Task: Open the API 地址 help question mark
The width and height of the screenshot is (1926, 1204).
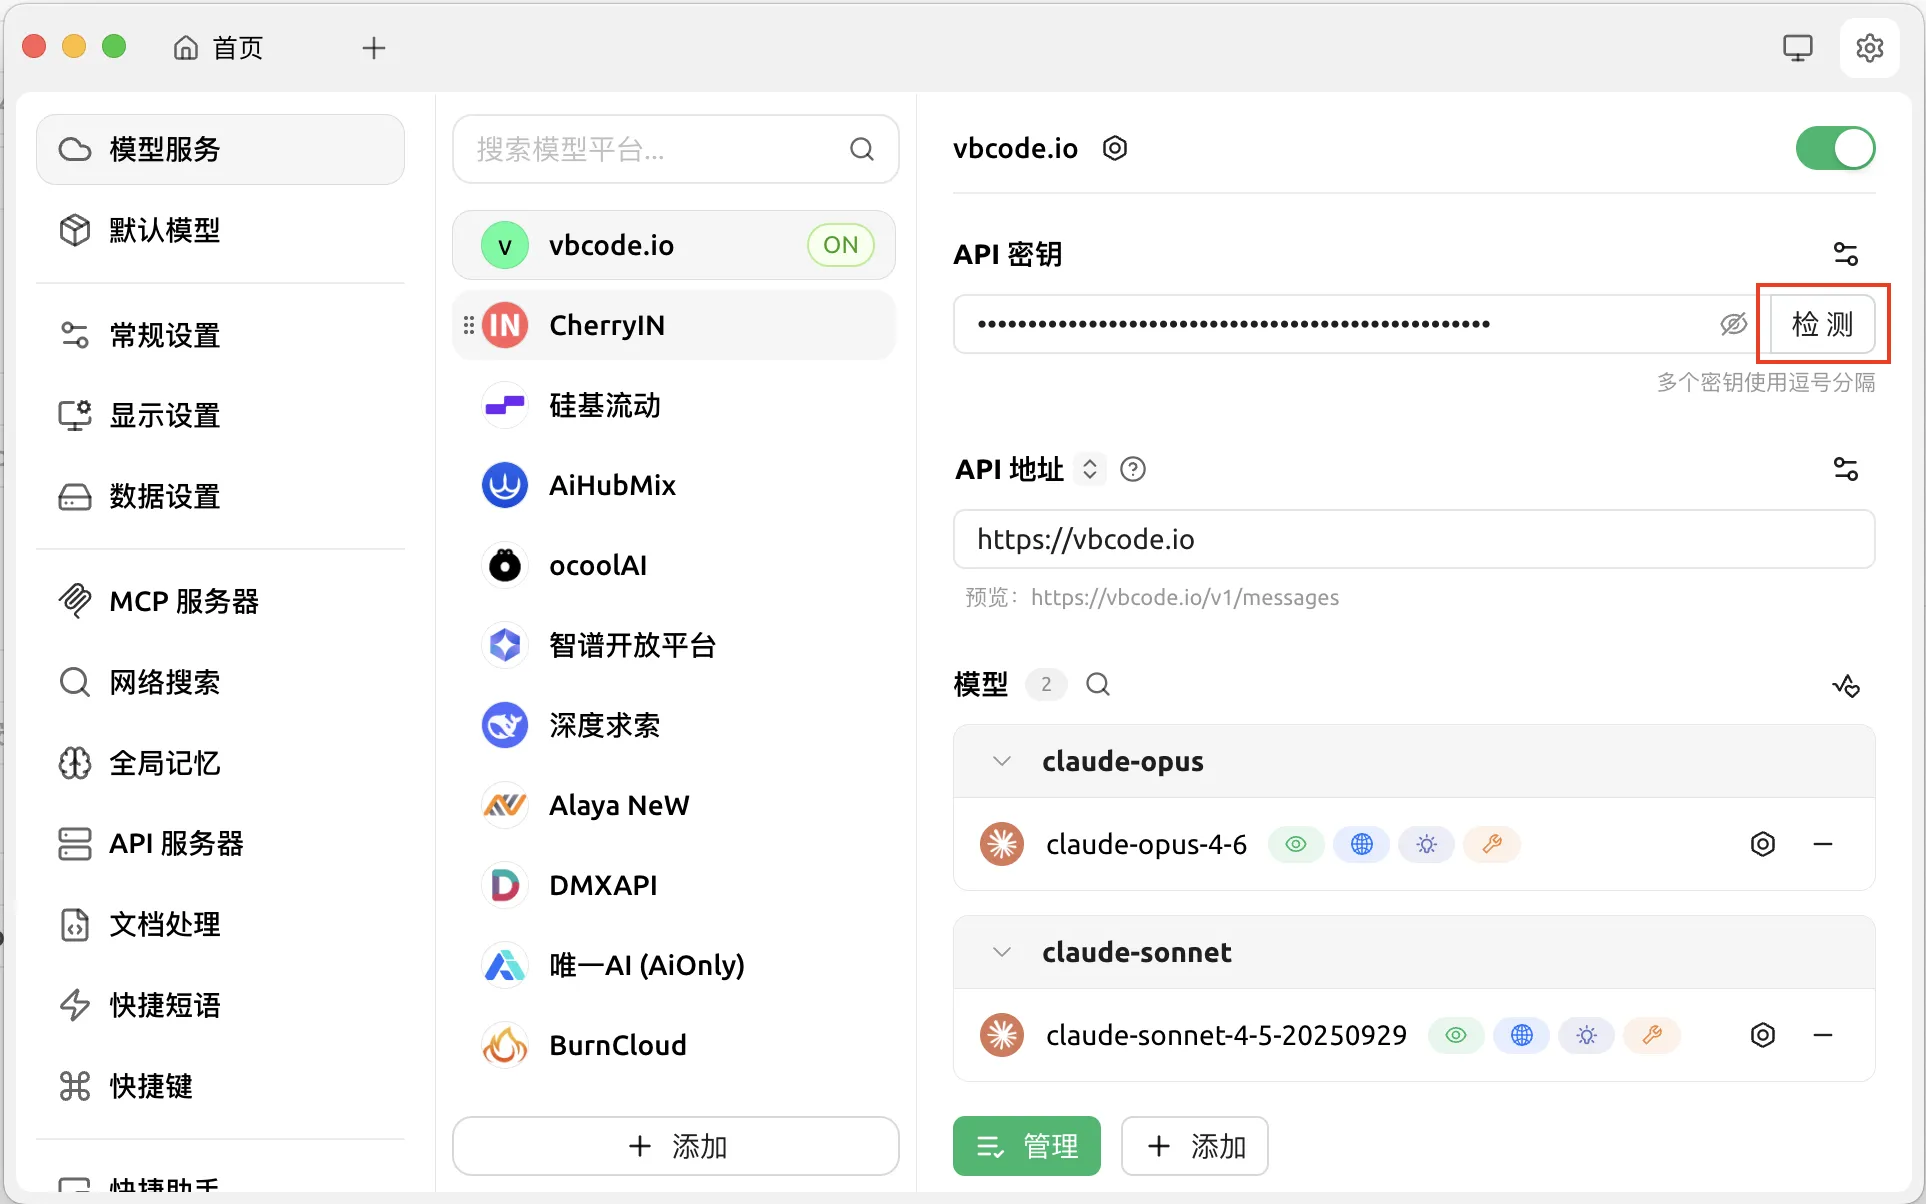Action: tap(1132, 469)
